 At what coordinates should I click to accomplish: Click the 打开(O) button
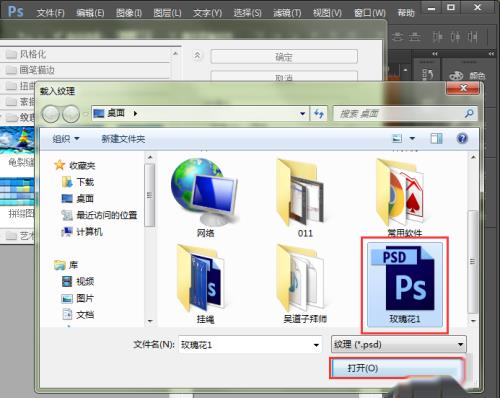coord(397,368)
